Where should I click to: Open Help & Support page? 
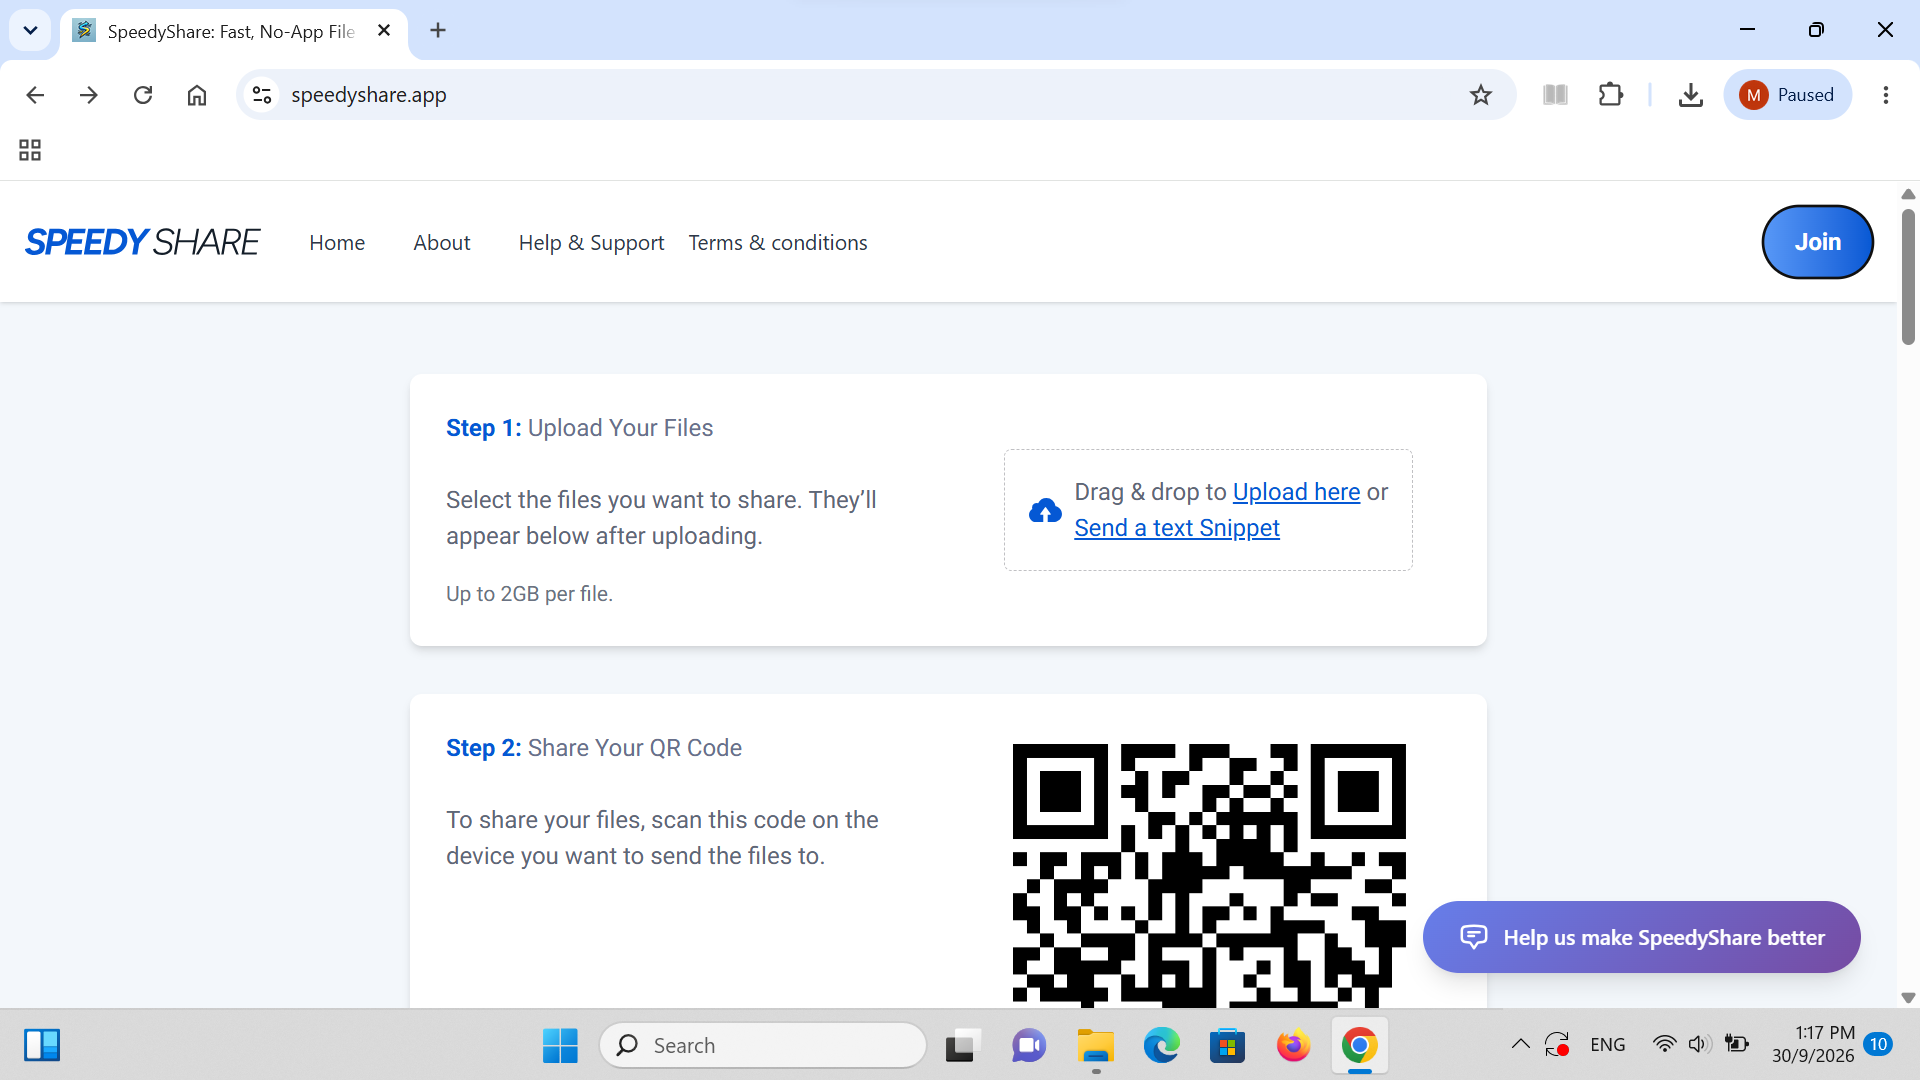pyautogui.click(x=591, y=243)
